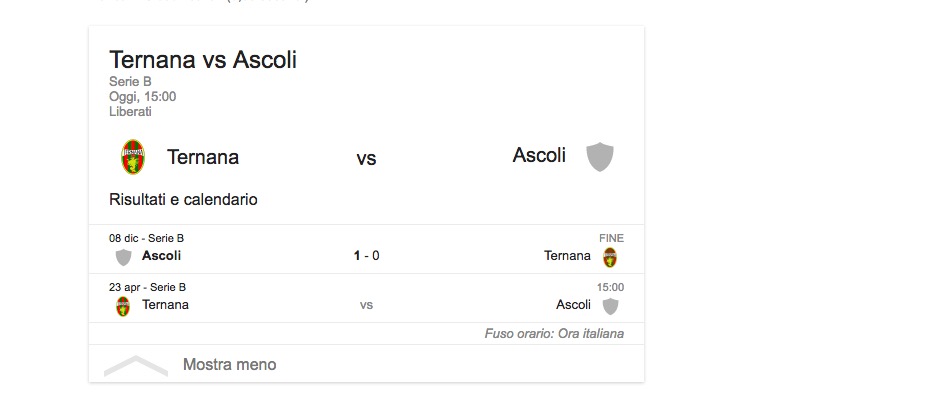Click the "Liberati" stadium name

coord(131,112)
